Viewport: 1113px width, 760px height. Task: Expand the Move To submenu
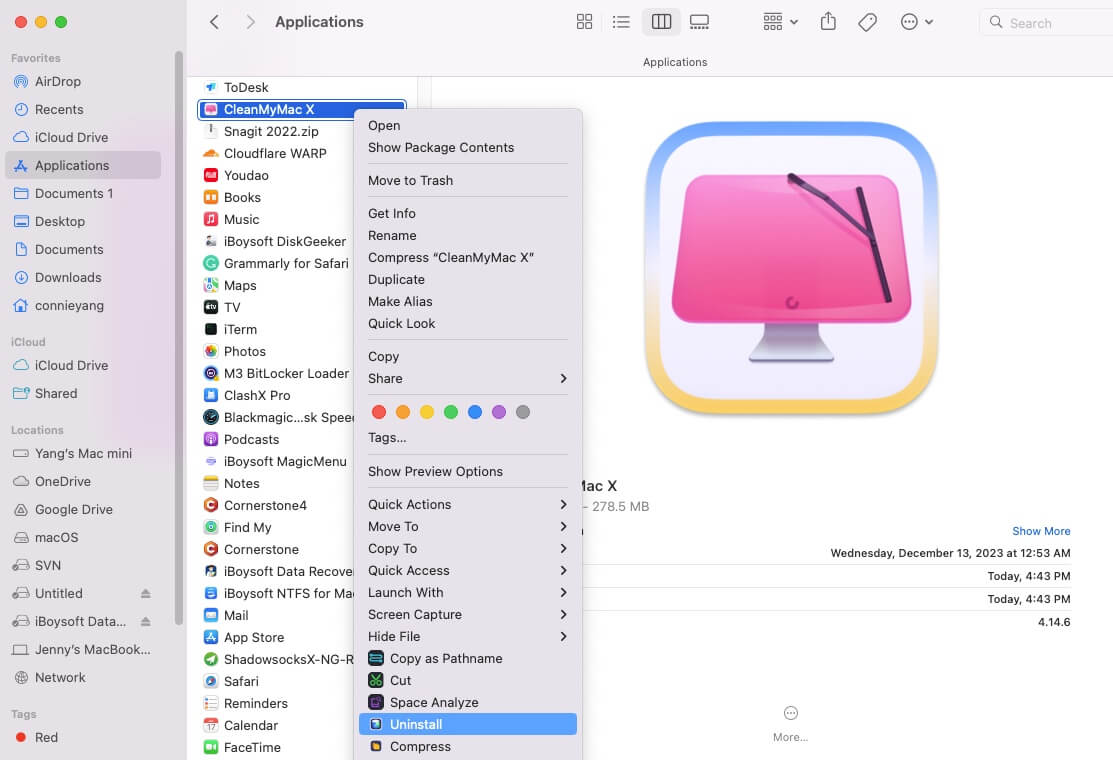click(468, 527)
